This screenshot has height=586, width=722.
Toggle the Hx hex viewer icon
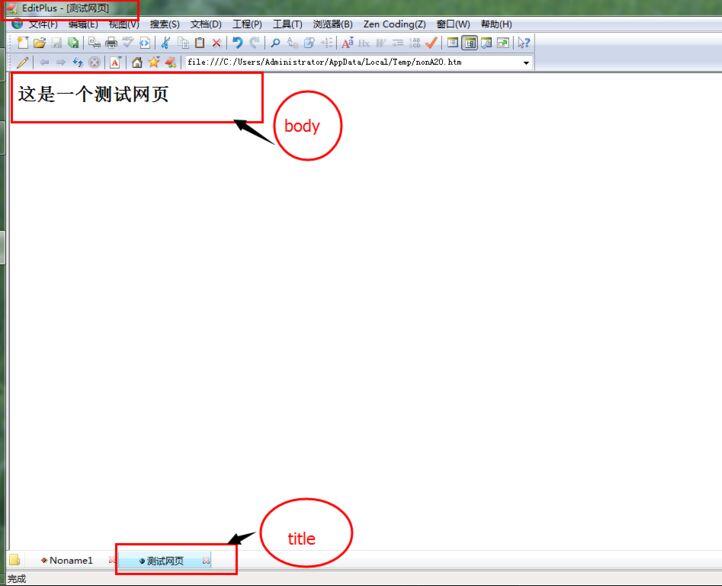(x=364, y=43)
